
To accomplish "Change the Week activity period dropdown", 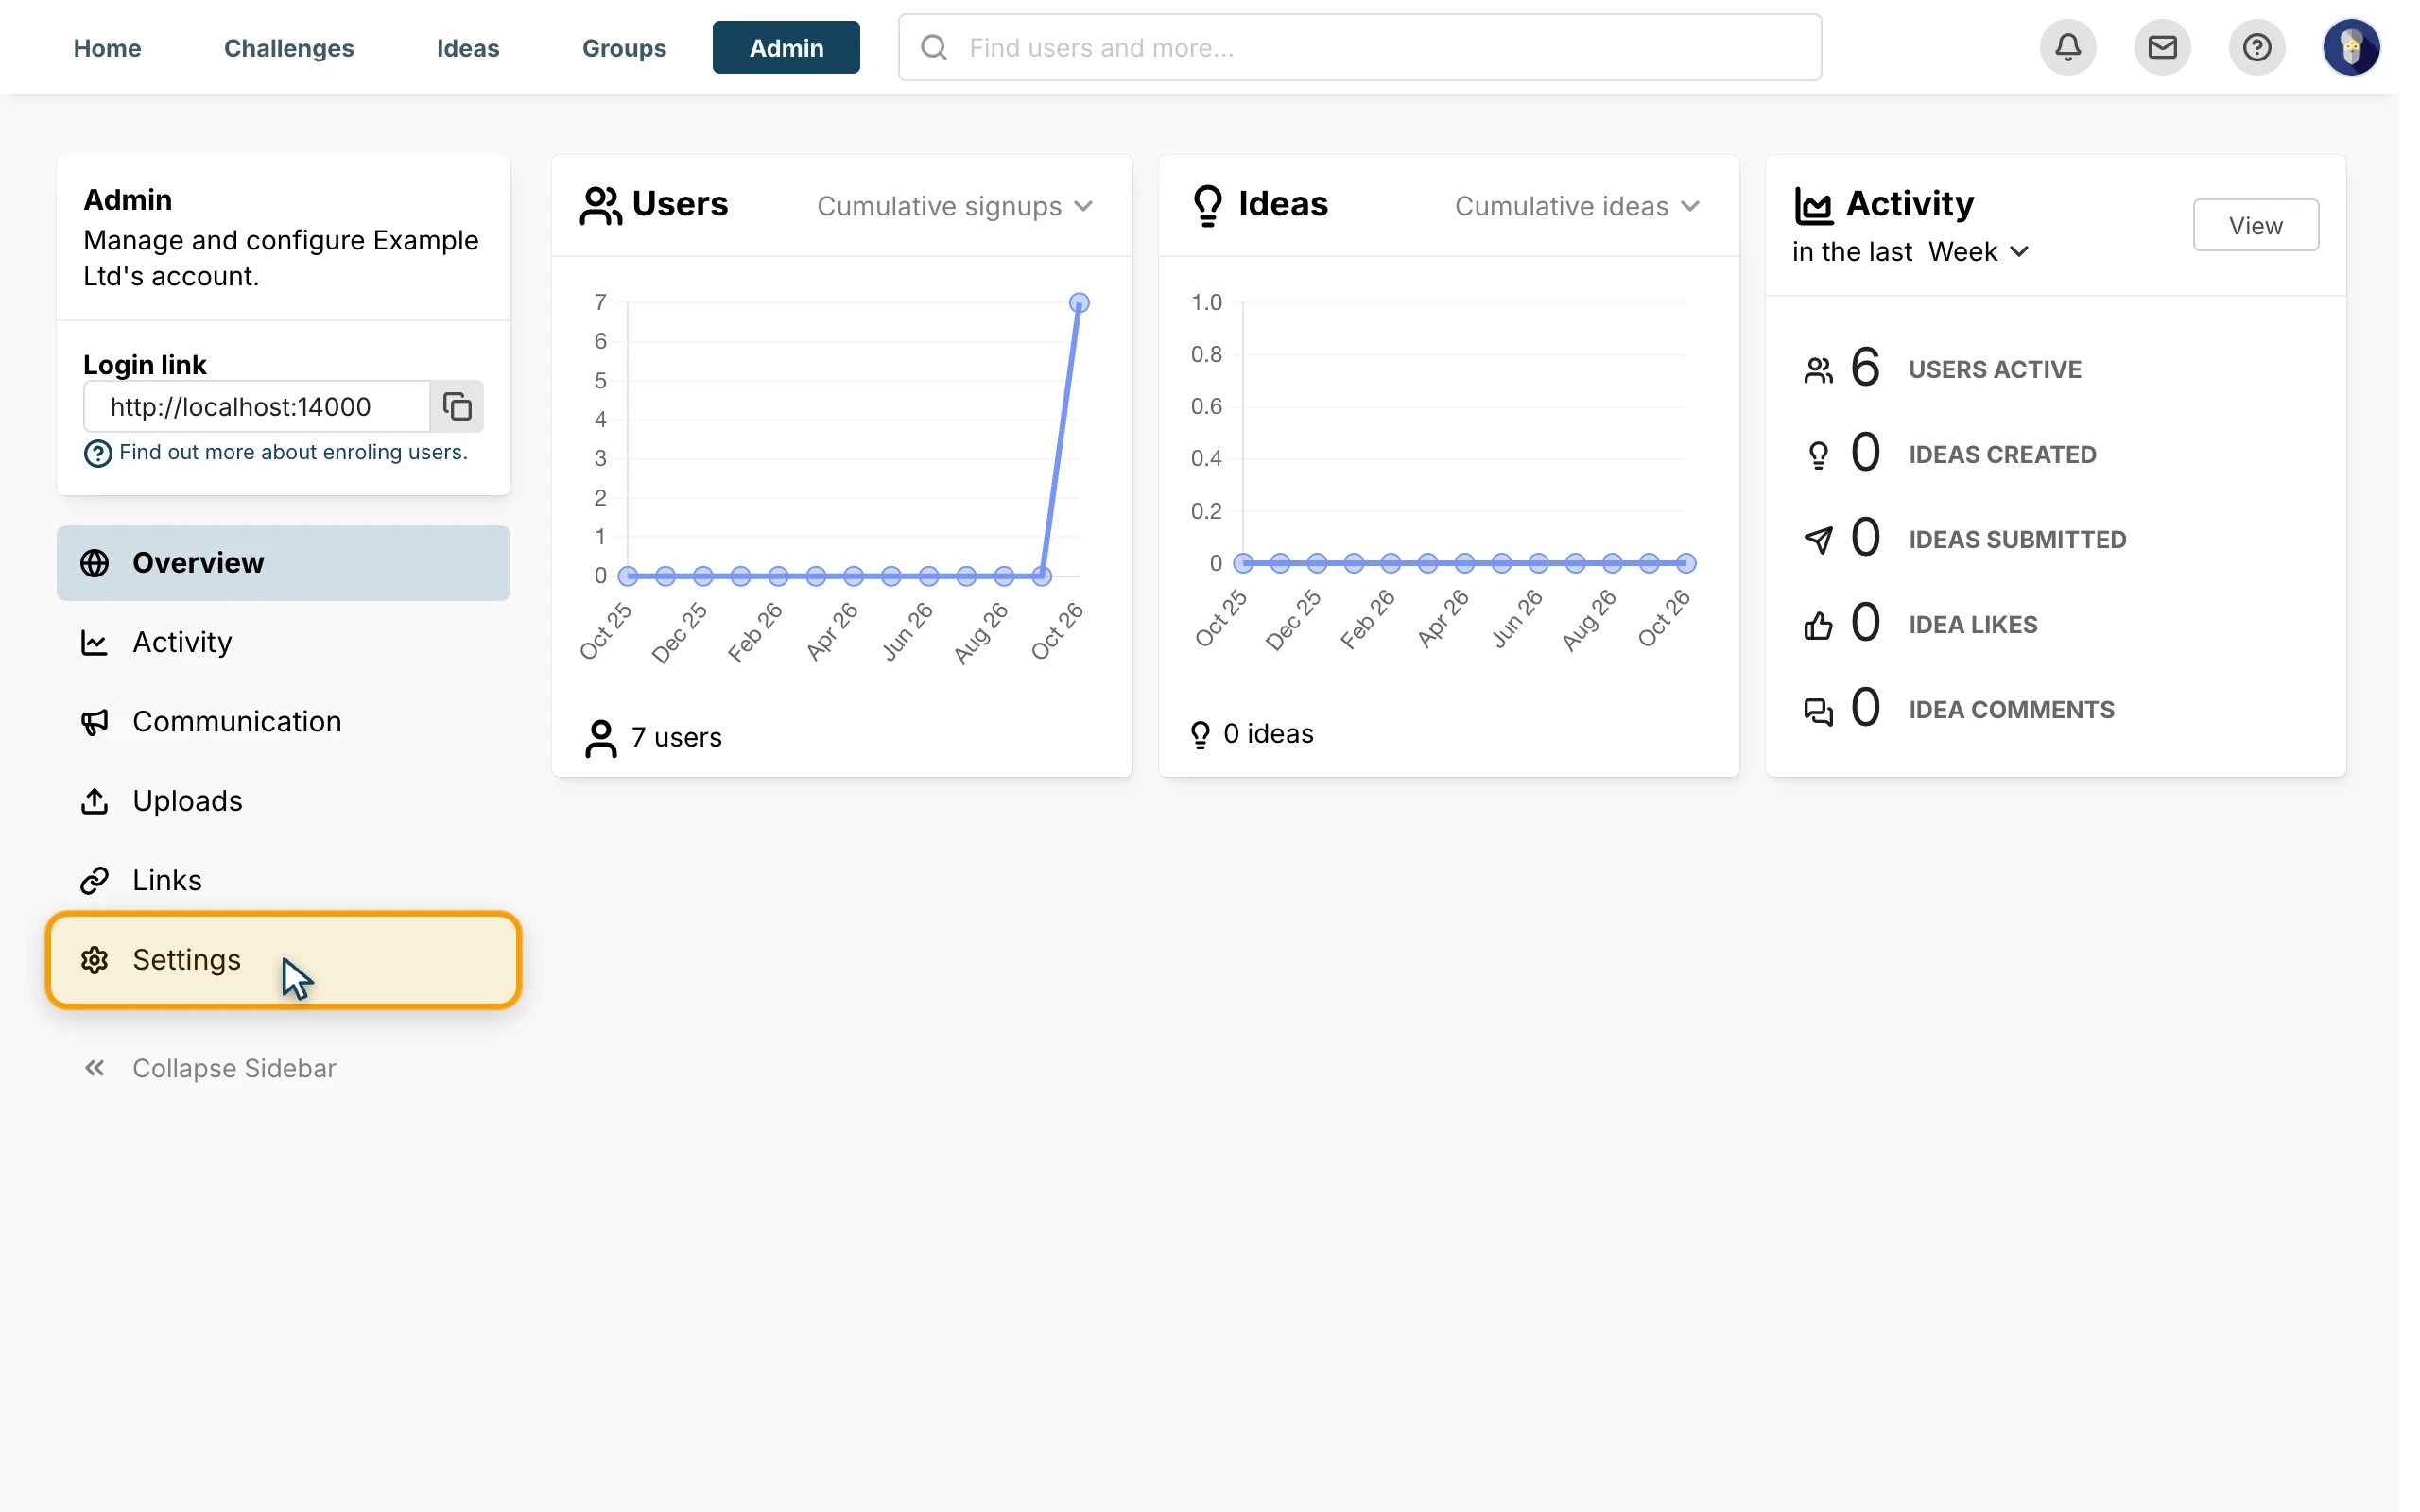I will [x=1978, y=252].
